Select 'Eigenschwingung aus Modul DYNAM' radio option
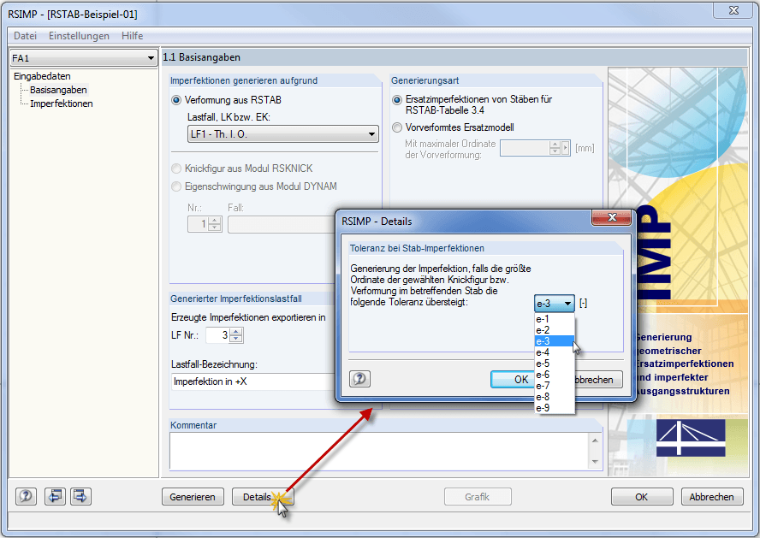This screenshot has height=538, width=760. tap(176, 187)
